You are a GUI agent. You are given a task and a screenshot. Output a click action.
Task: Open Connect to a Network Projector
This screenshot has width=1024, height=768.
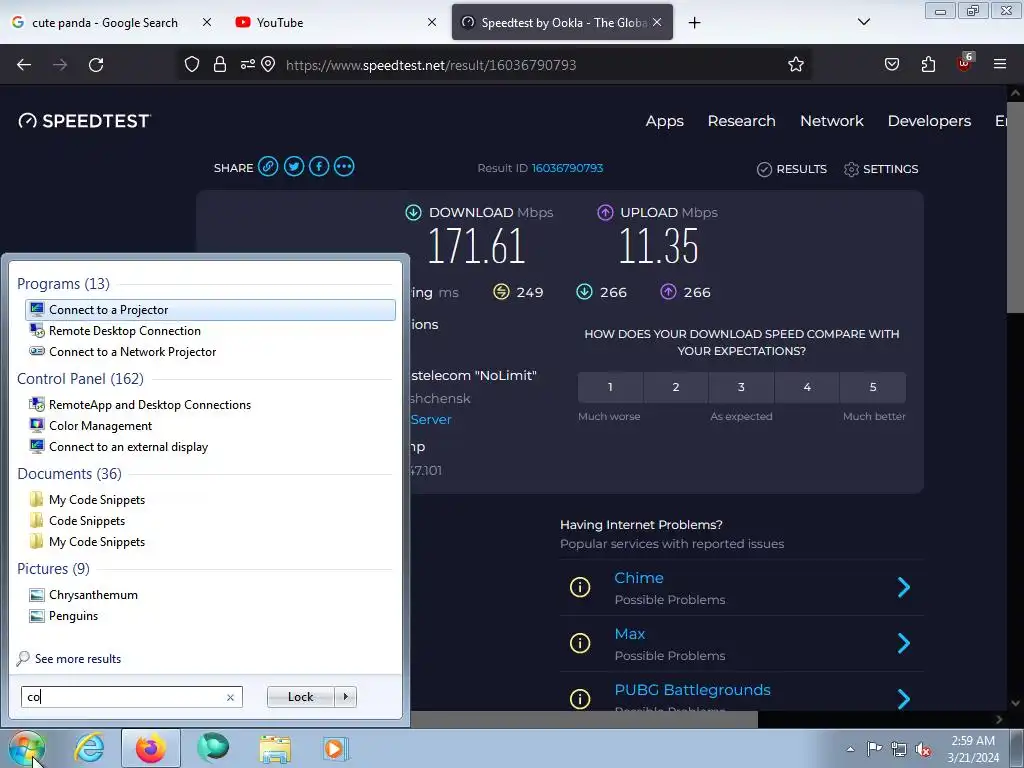(x=210, y=351)
